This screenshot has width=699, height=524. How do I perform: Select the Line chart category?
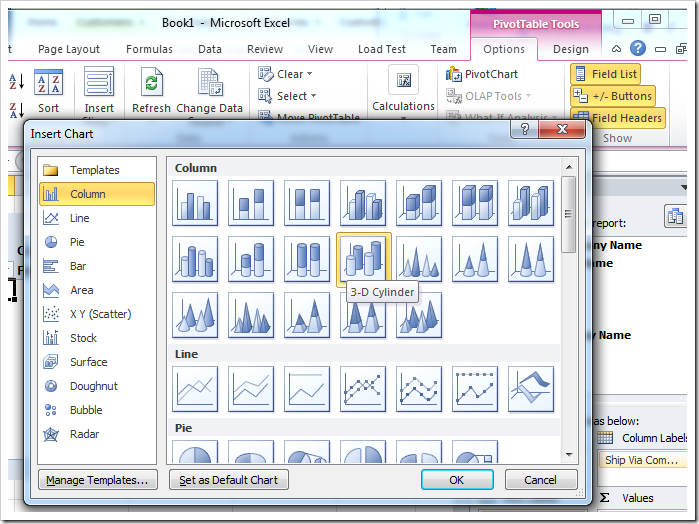tap(97, 218)
